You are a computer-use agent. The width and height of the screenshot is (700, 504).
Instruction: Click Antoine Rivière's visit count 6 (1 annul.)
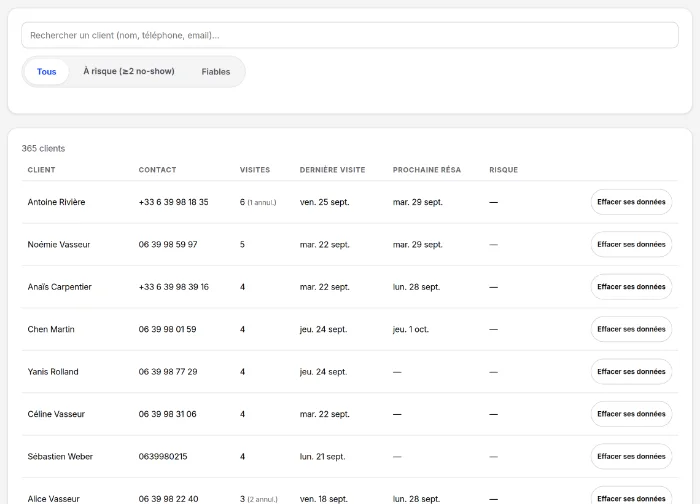tap(258, 202)
